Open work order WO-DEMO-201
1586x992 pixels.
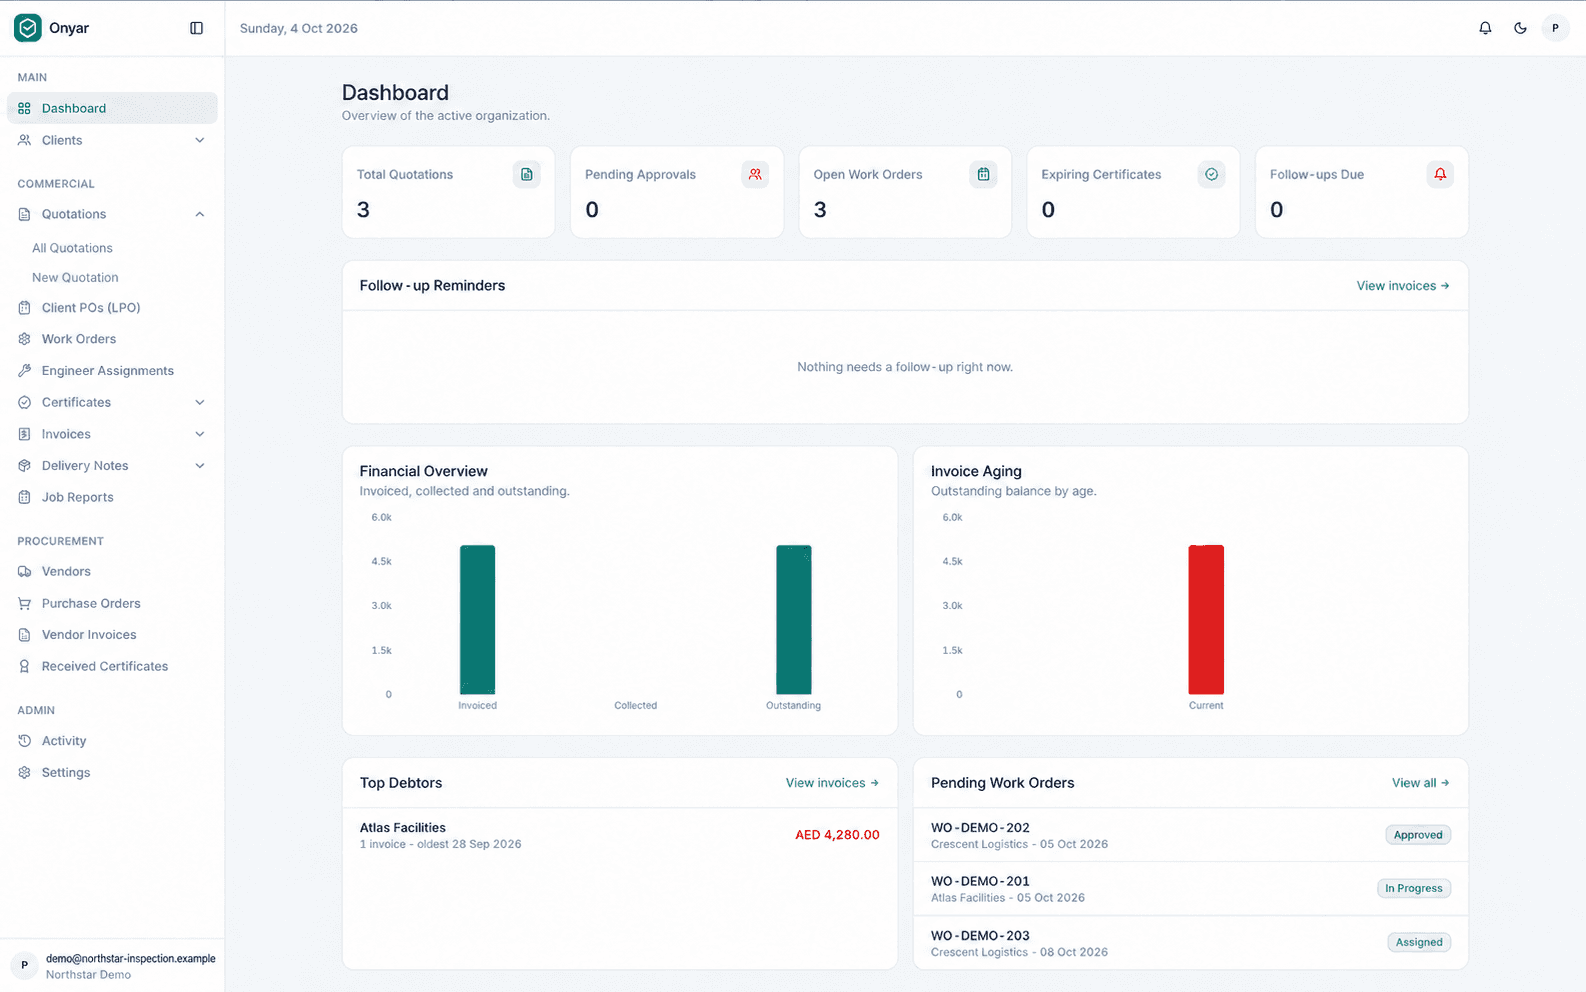click(x=1191, y=889)
